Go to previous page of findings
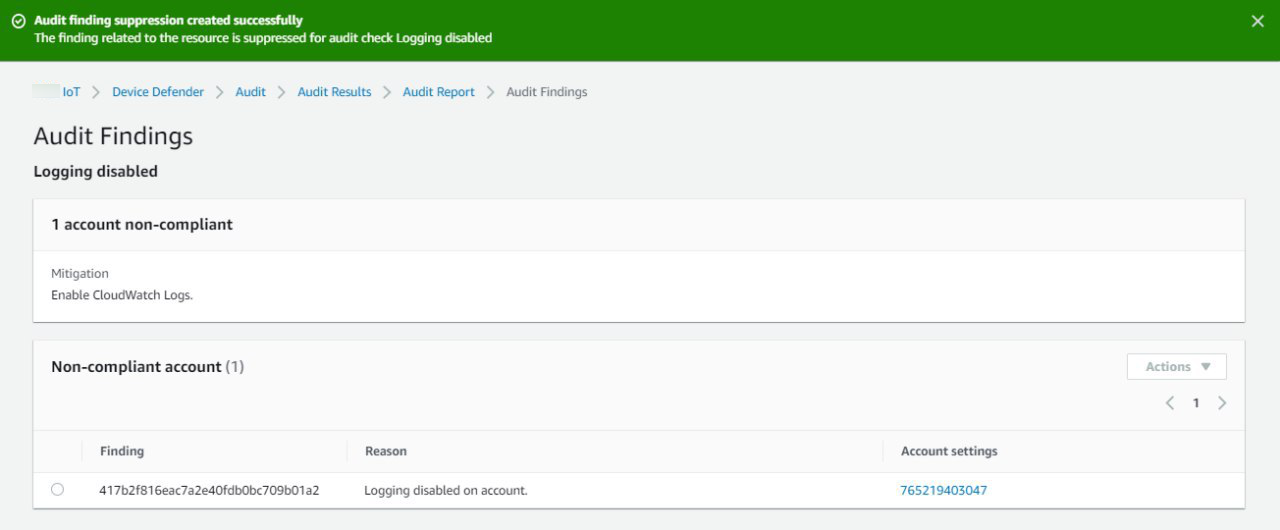 [x=1169, y=403]
